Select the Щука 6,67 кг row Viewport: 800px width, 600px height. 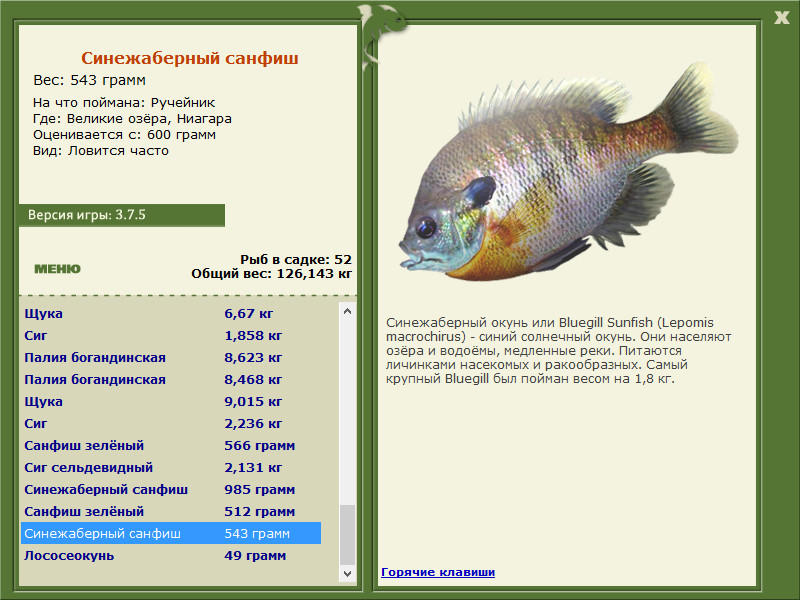[171, 314]
